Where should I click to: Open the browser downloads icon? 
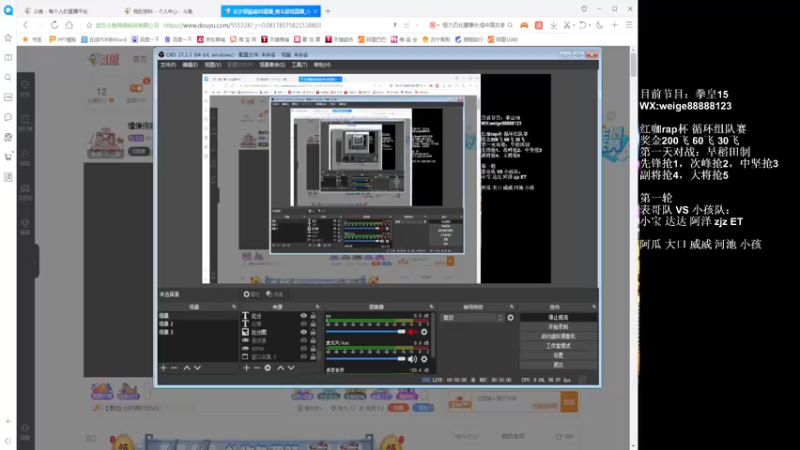tap(554, 25)
